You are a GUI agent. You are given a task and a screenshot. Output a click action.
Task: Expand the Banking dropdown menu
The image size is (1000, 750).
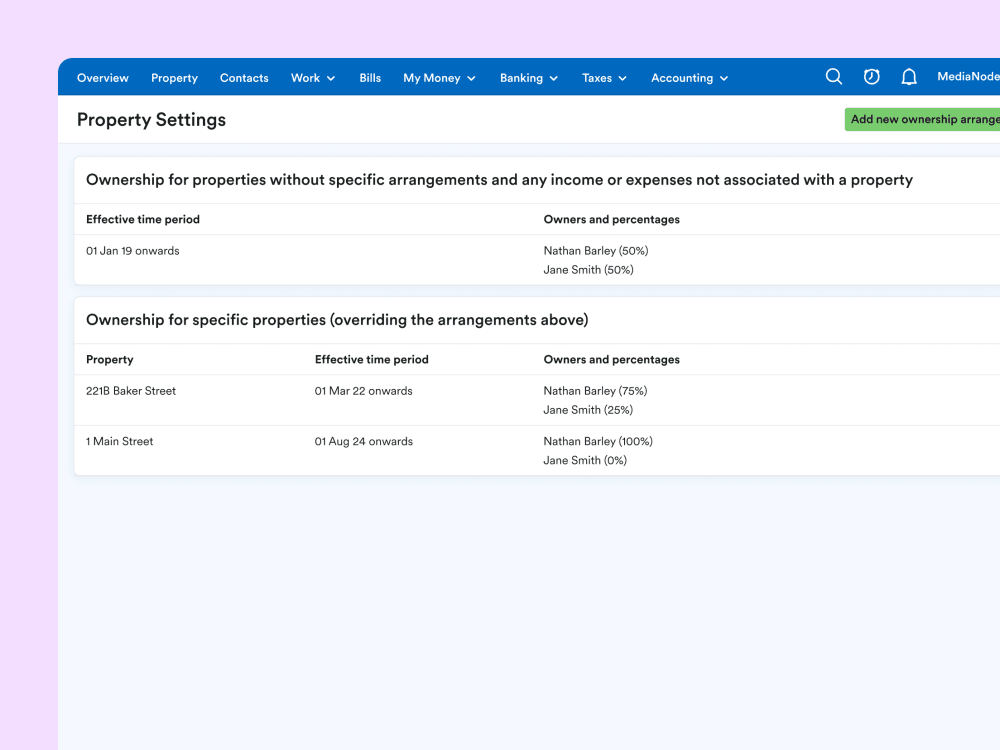point(529,78)
